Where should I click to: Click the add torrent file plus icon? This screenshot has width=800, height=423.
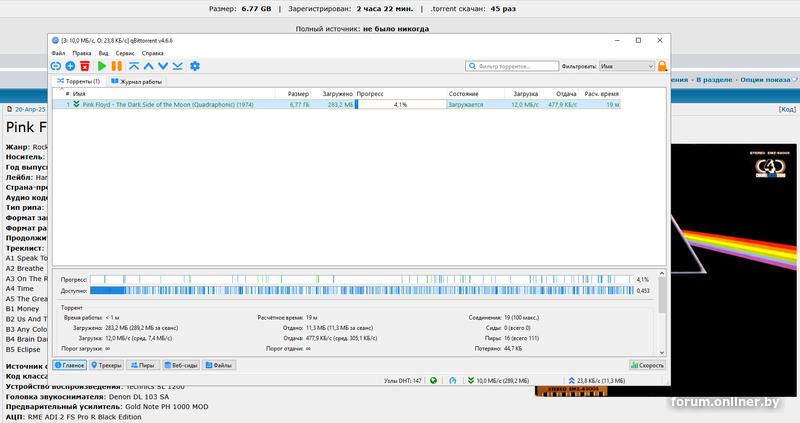[70, 66]
